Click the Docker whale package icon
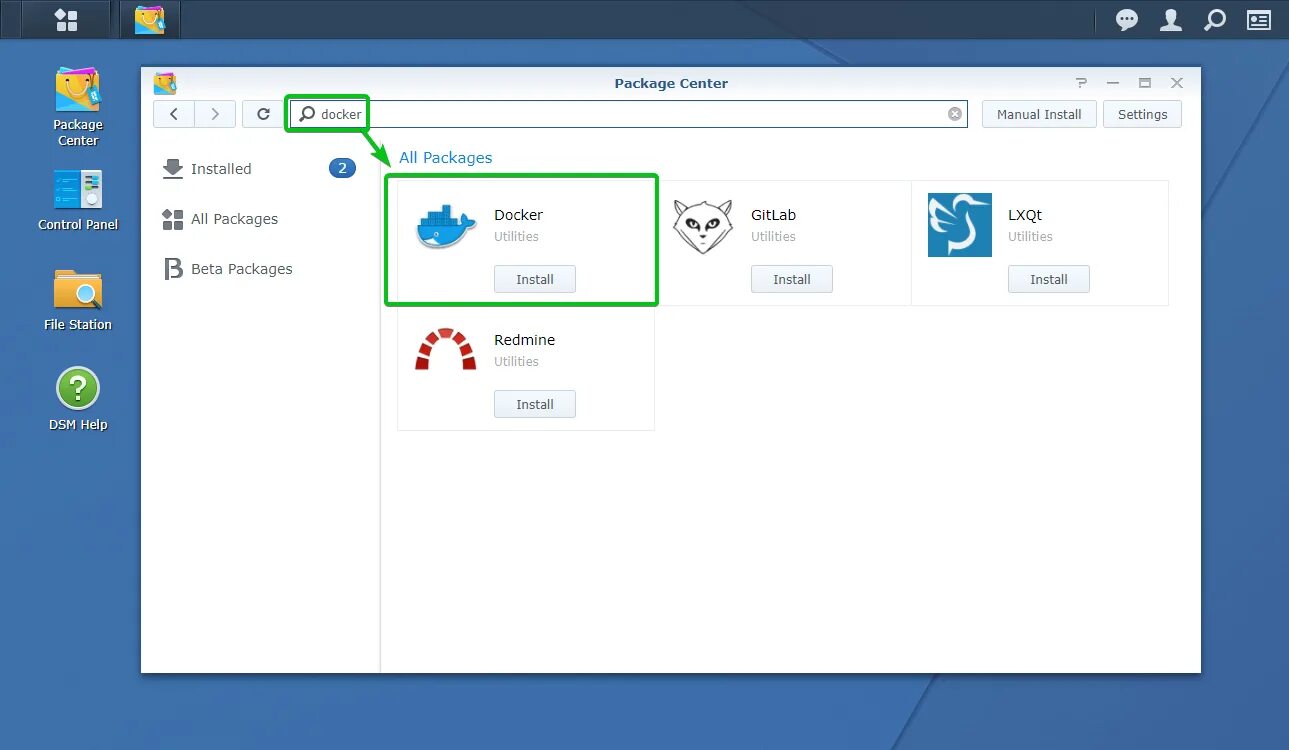 pyautogui.click(x=446, y=225)
